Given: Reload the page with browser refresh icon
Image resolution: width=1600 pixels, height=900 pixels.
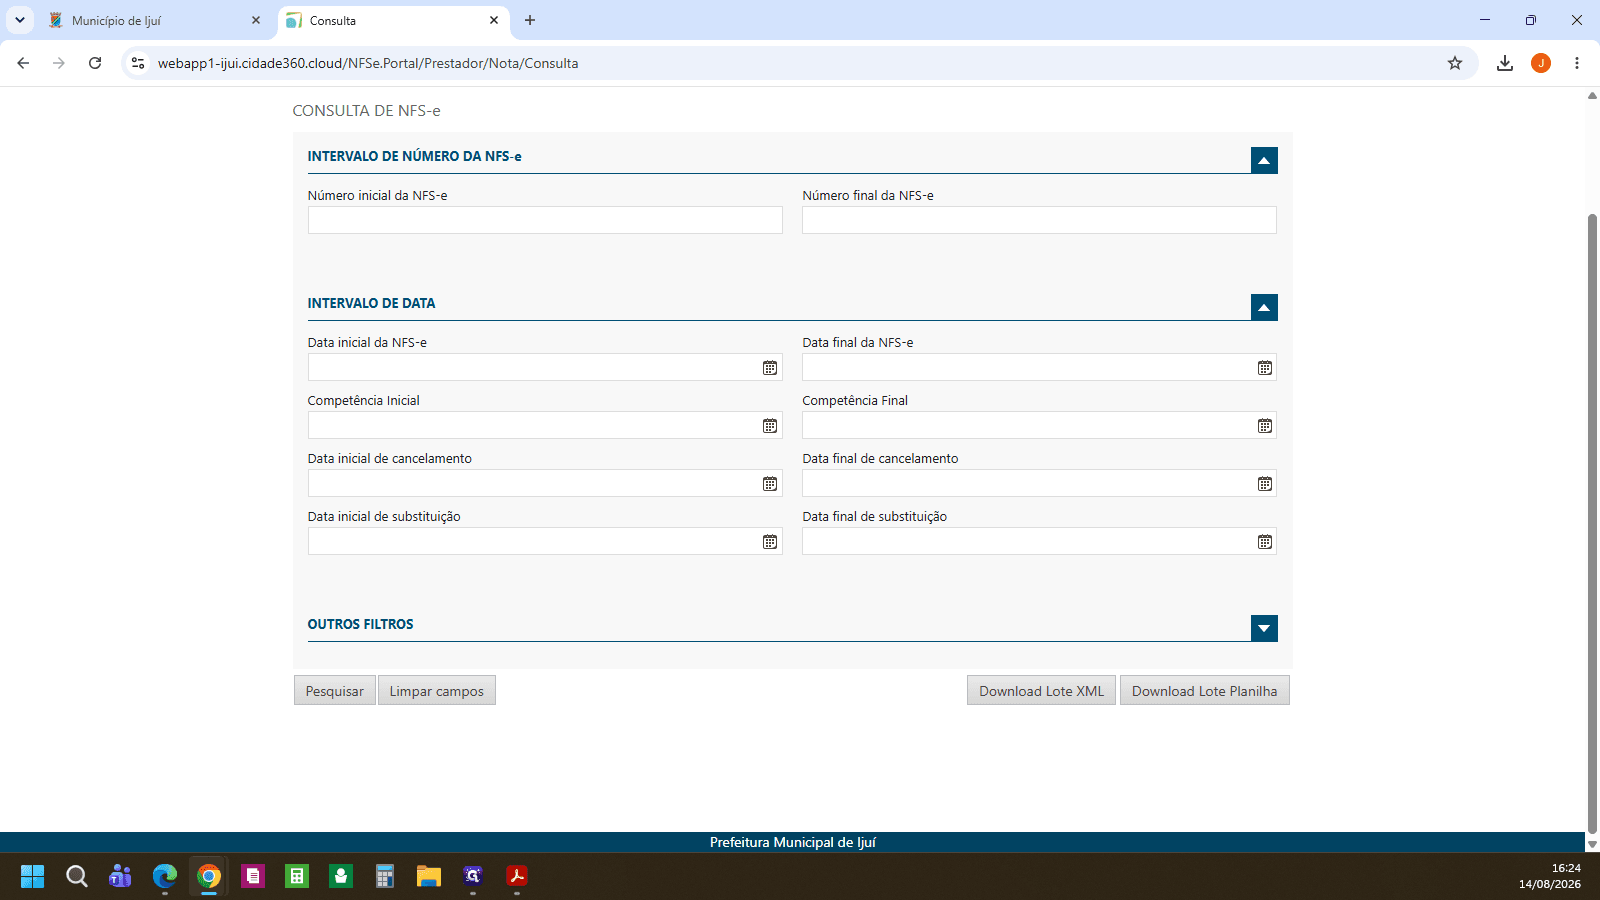Looking at the screenshot, I should coord(95,63).
